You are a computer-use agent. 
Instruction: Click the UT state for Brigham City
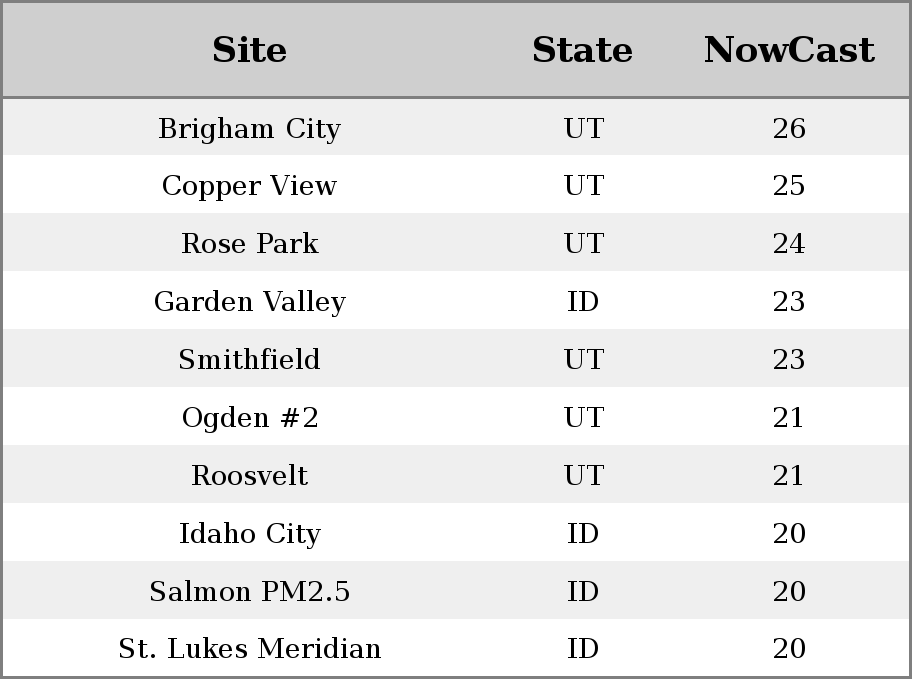pos(583,128)
